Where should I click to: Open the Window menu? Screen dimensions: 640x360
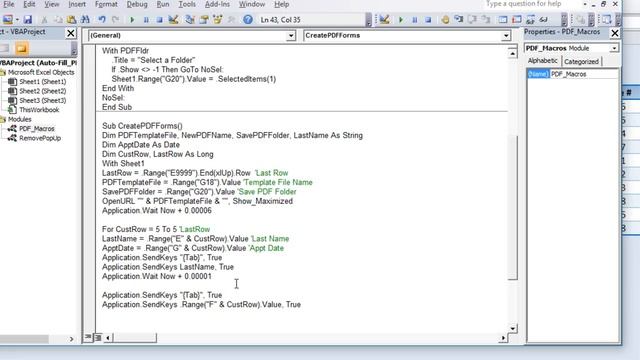click(x=252, y=4)
